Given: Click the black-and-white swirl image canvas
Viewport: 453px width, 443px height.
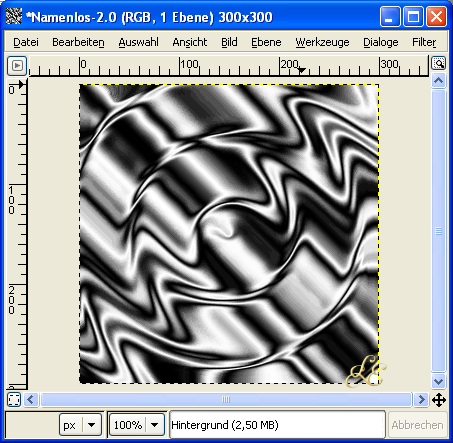Looking at the screenshot, I should (x=229, y=234).
